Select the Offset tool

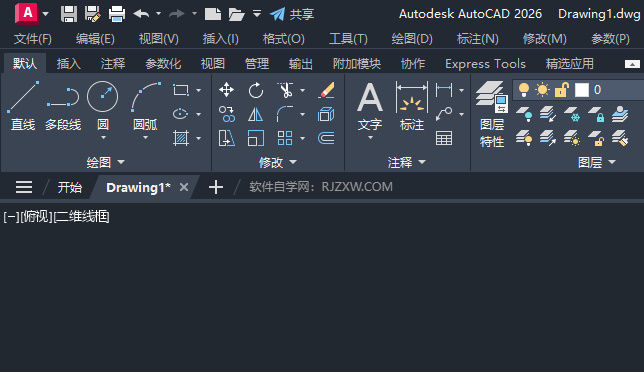pyautogui.click(x=326, y=138)
